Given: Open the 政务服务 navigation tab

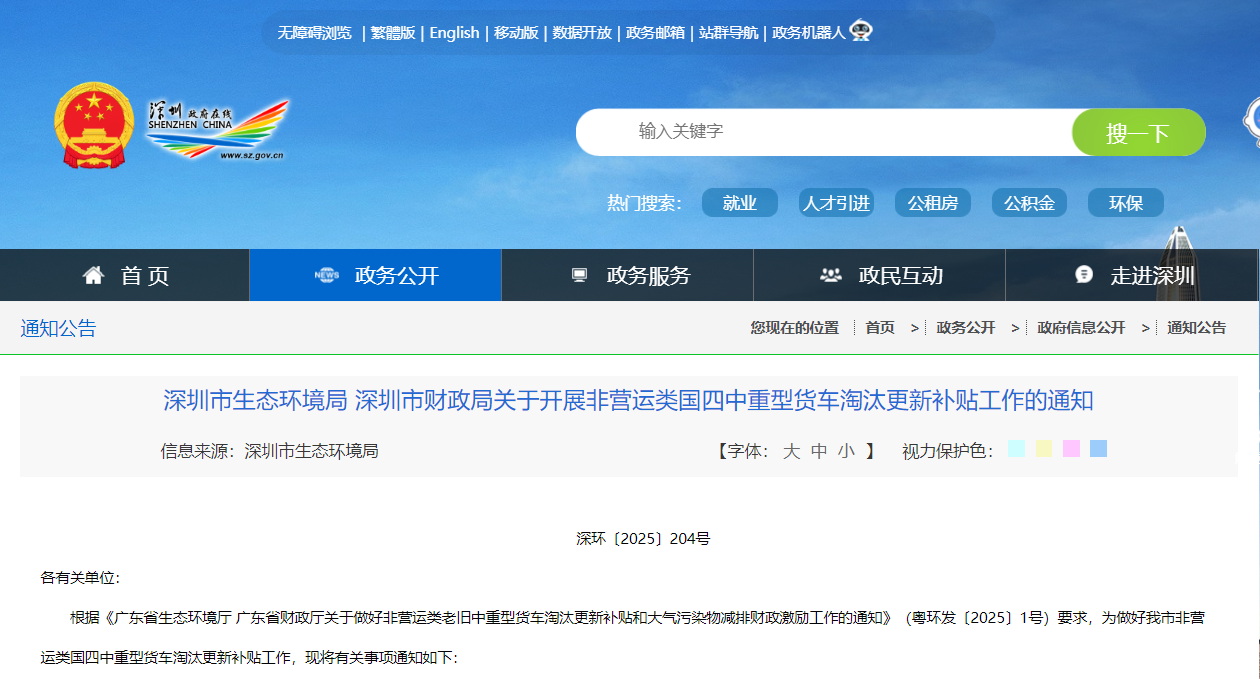Looking at the screenshot, I should pyautogui.click(x=648, y=276).
